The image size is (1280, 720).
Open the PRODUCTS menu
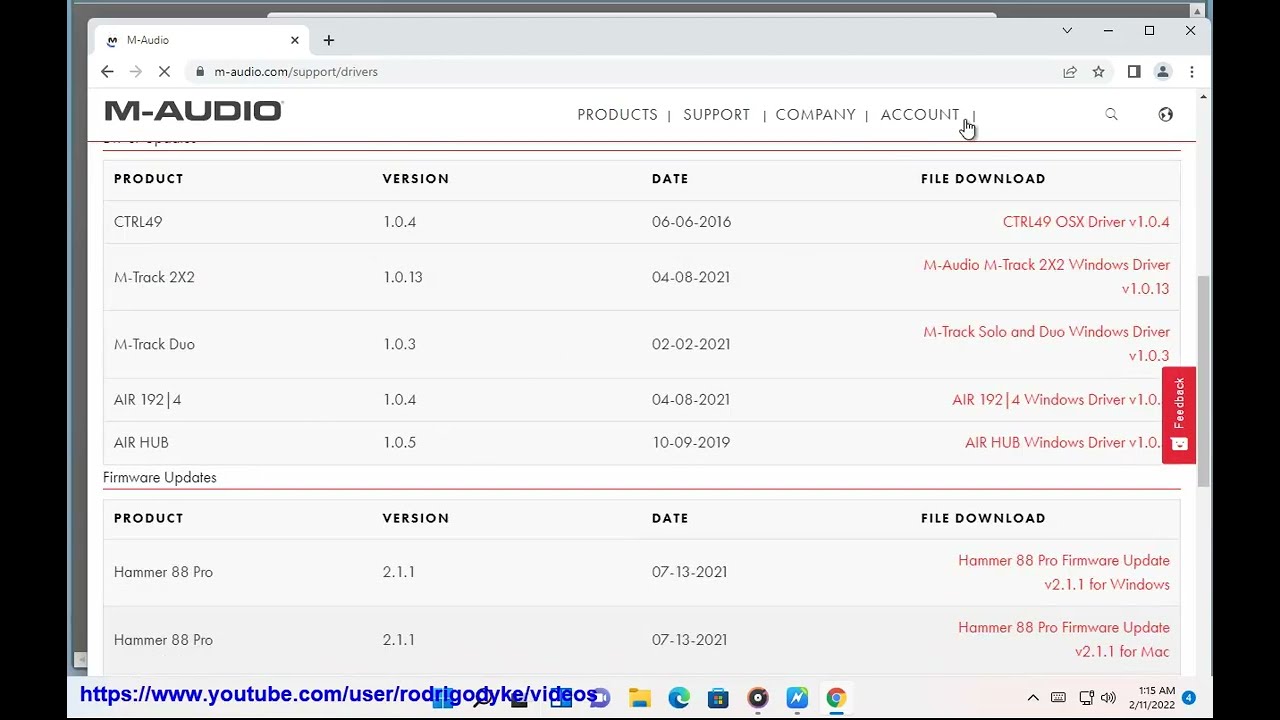point(617,114)
